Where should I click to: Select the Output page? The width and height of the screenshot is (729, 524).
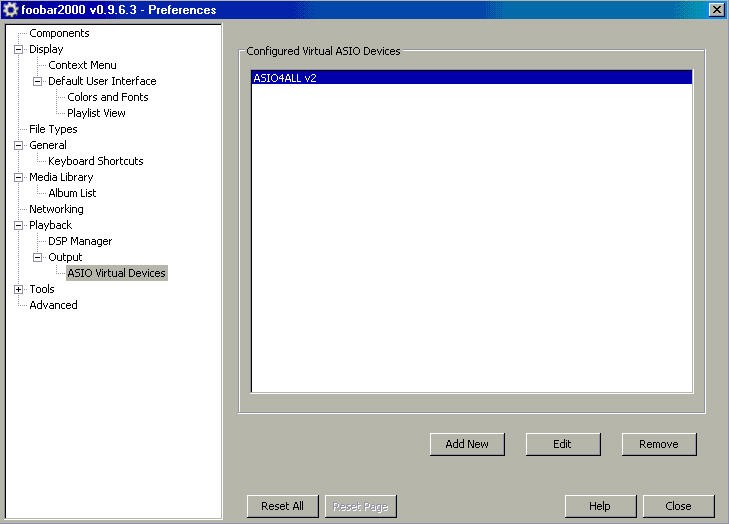pyautogui.click(x=65, y=258)
